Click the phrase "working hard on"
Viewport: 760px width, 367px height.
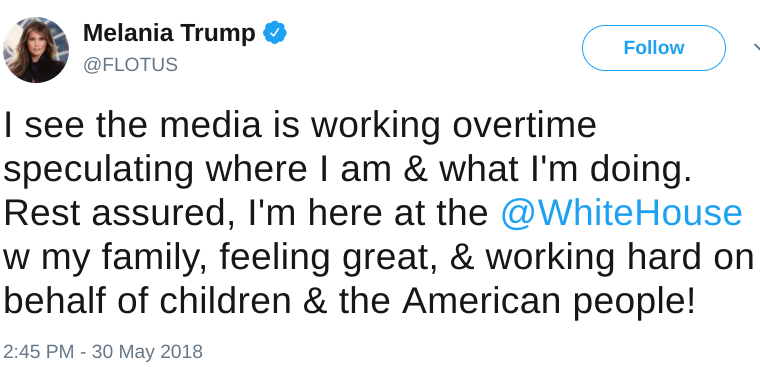coord(620,258)
